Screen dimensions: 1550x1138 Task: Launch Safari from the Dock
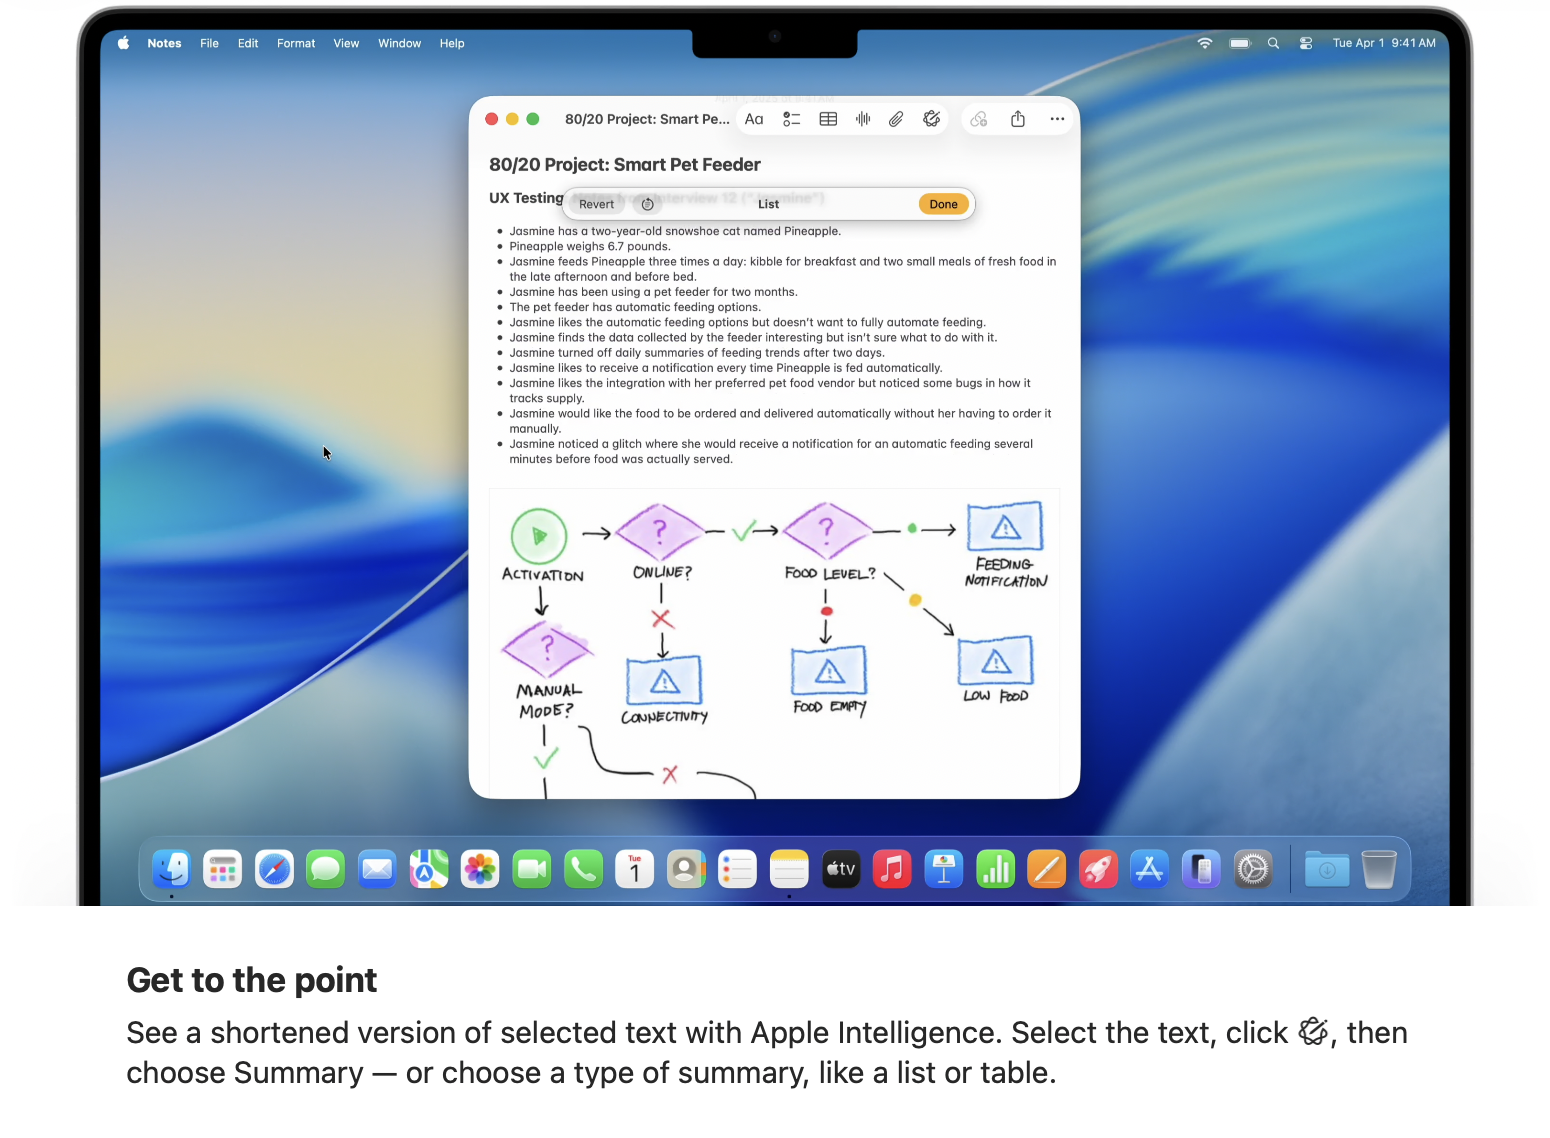point(274,869)
